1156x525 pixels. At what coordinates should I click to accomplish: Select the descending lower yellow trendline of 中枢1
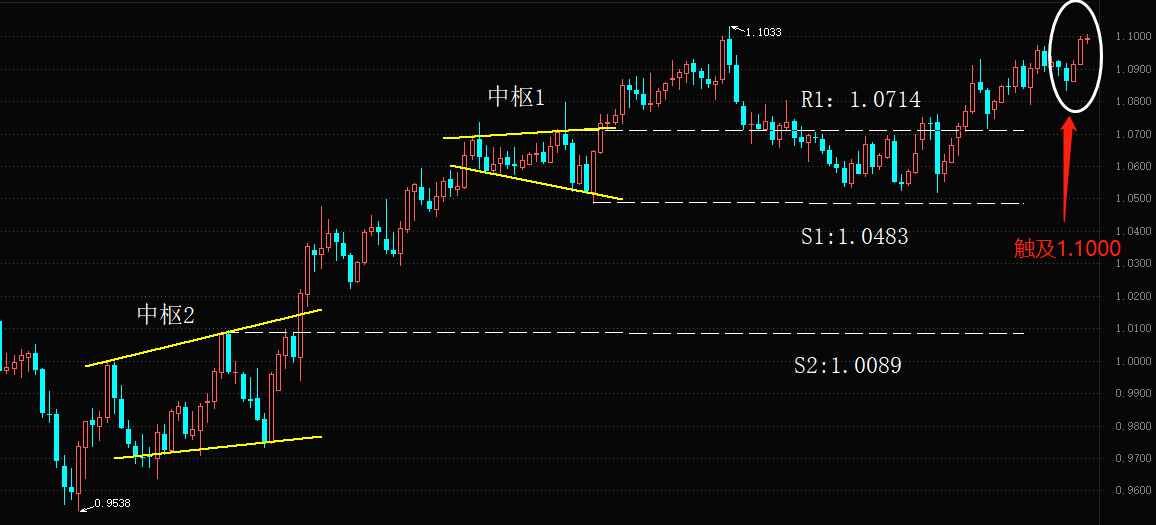(x=536, y=182)
